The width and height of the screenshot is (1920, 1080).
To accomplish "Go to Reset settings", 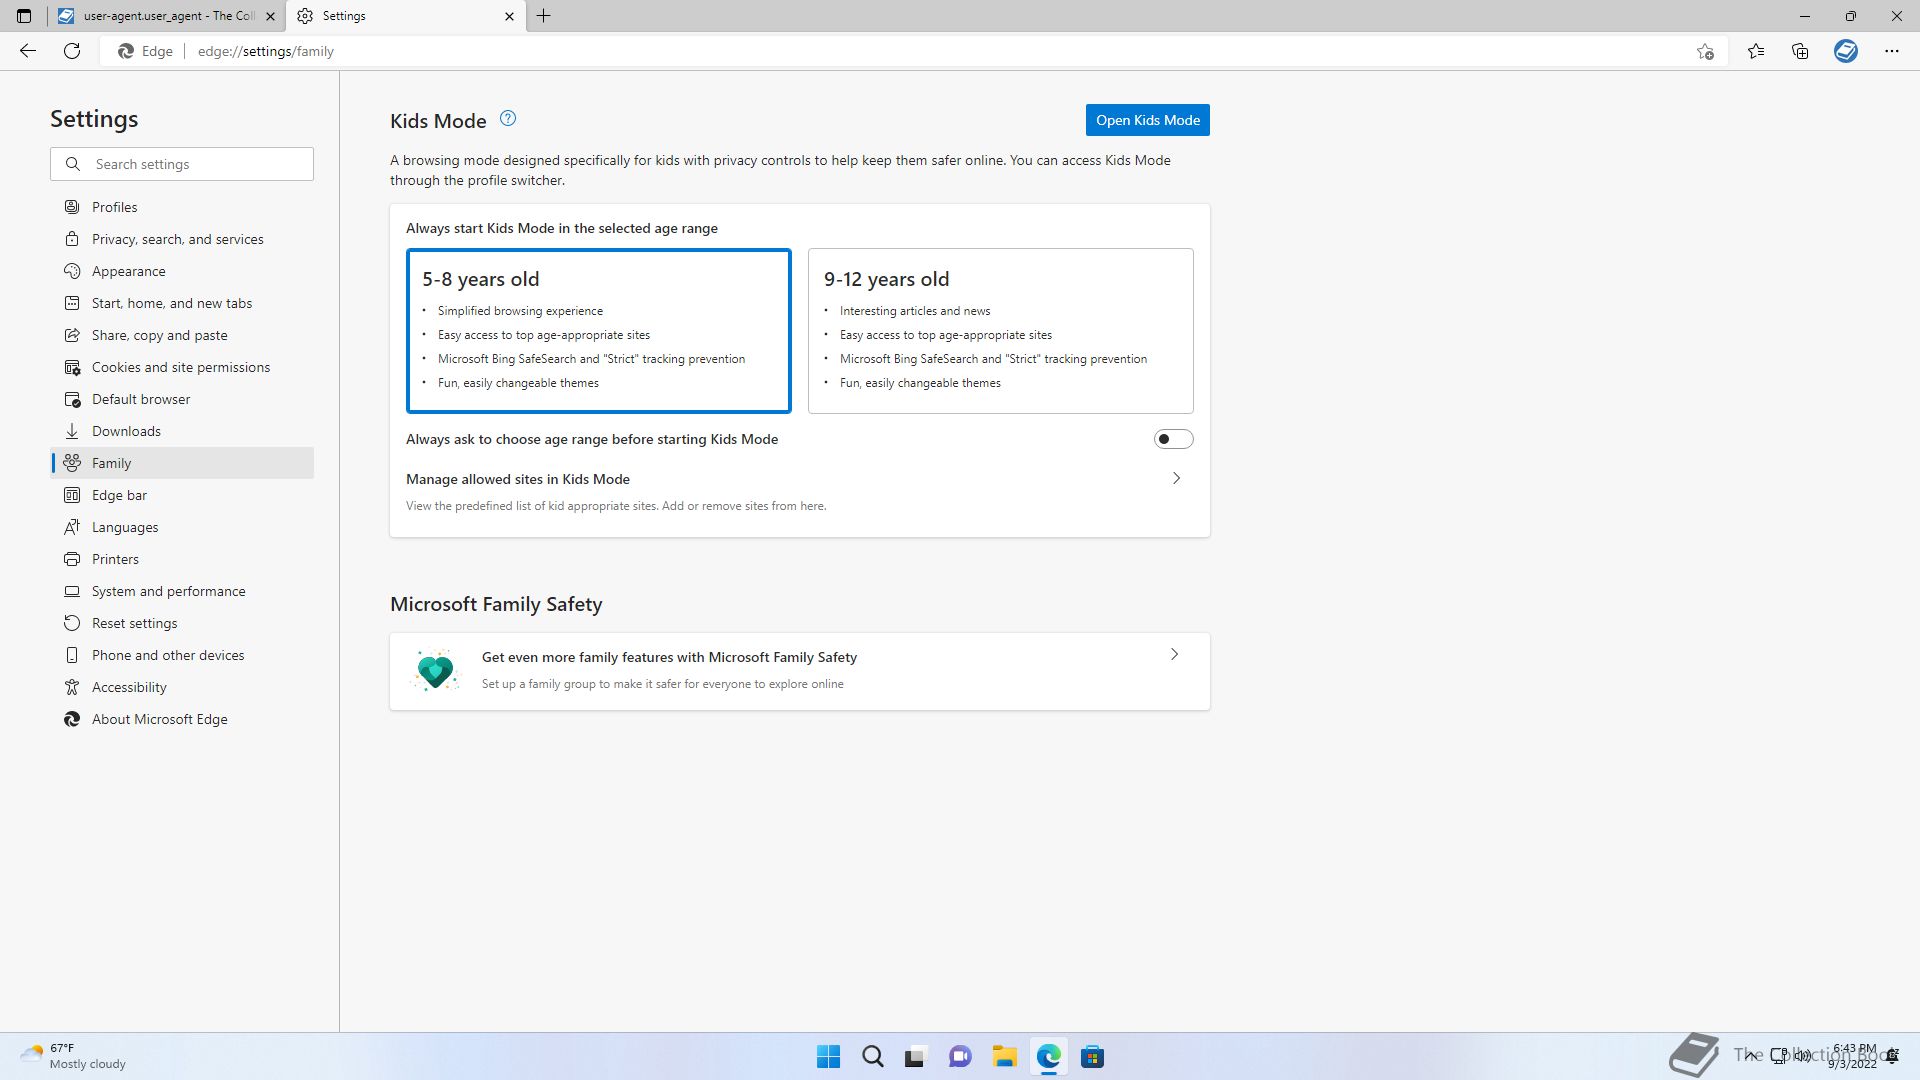I will 182,623.
